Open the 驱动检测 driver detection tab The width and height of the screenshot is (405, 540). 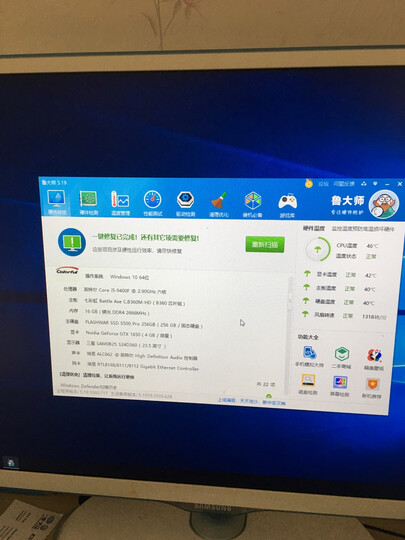(185, 204)
